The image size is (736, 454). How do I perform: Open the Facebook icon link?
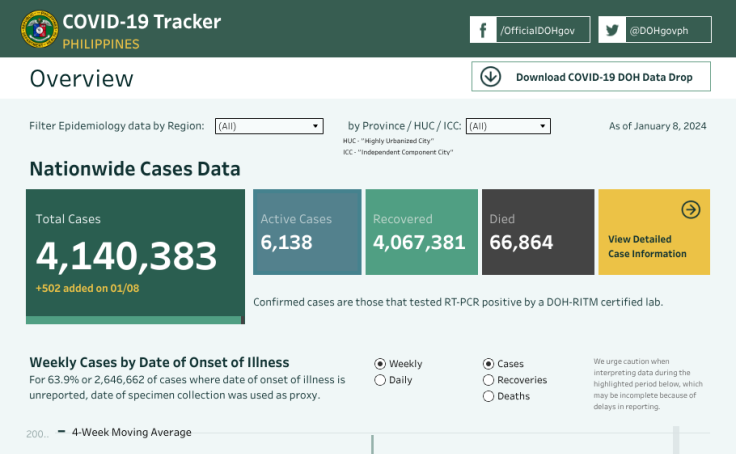(x=483, y=30)
